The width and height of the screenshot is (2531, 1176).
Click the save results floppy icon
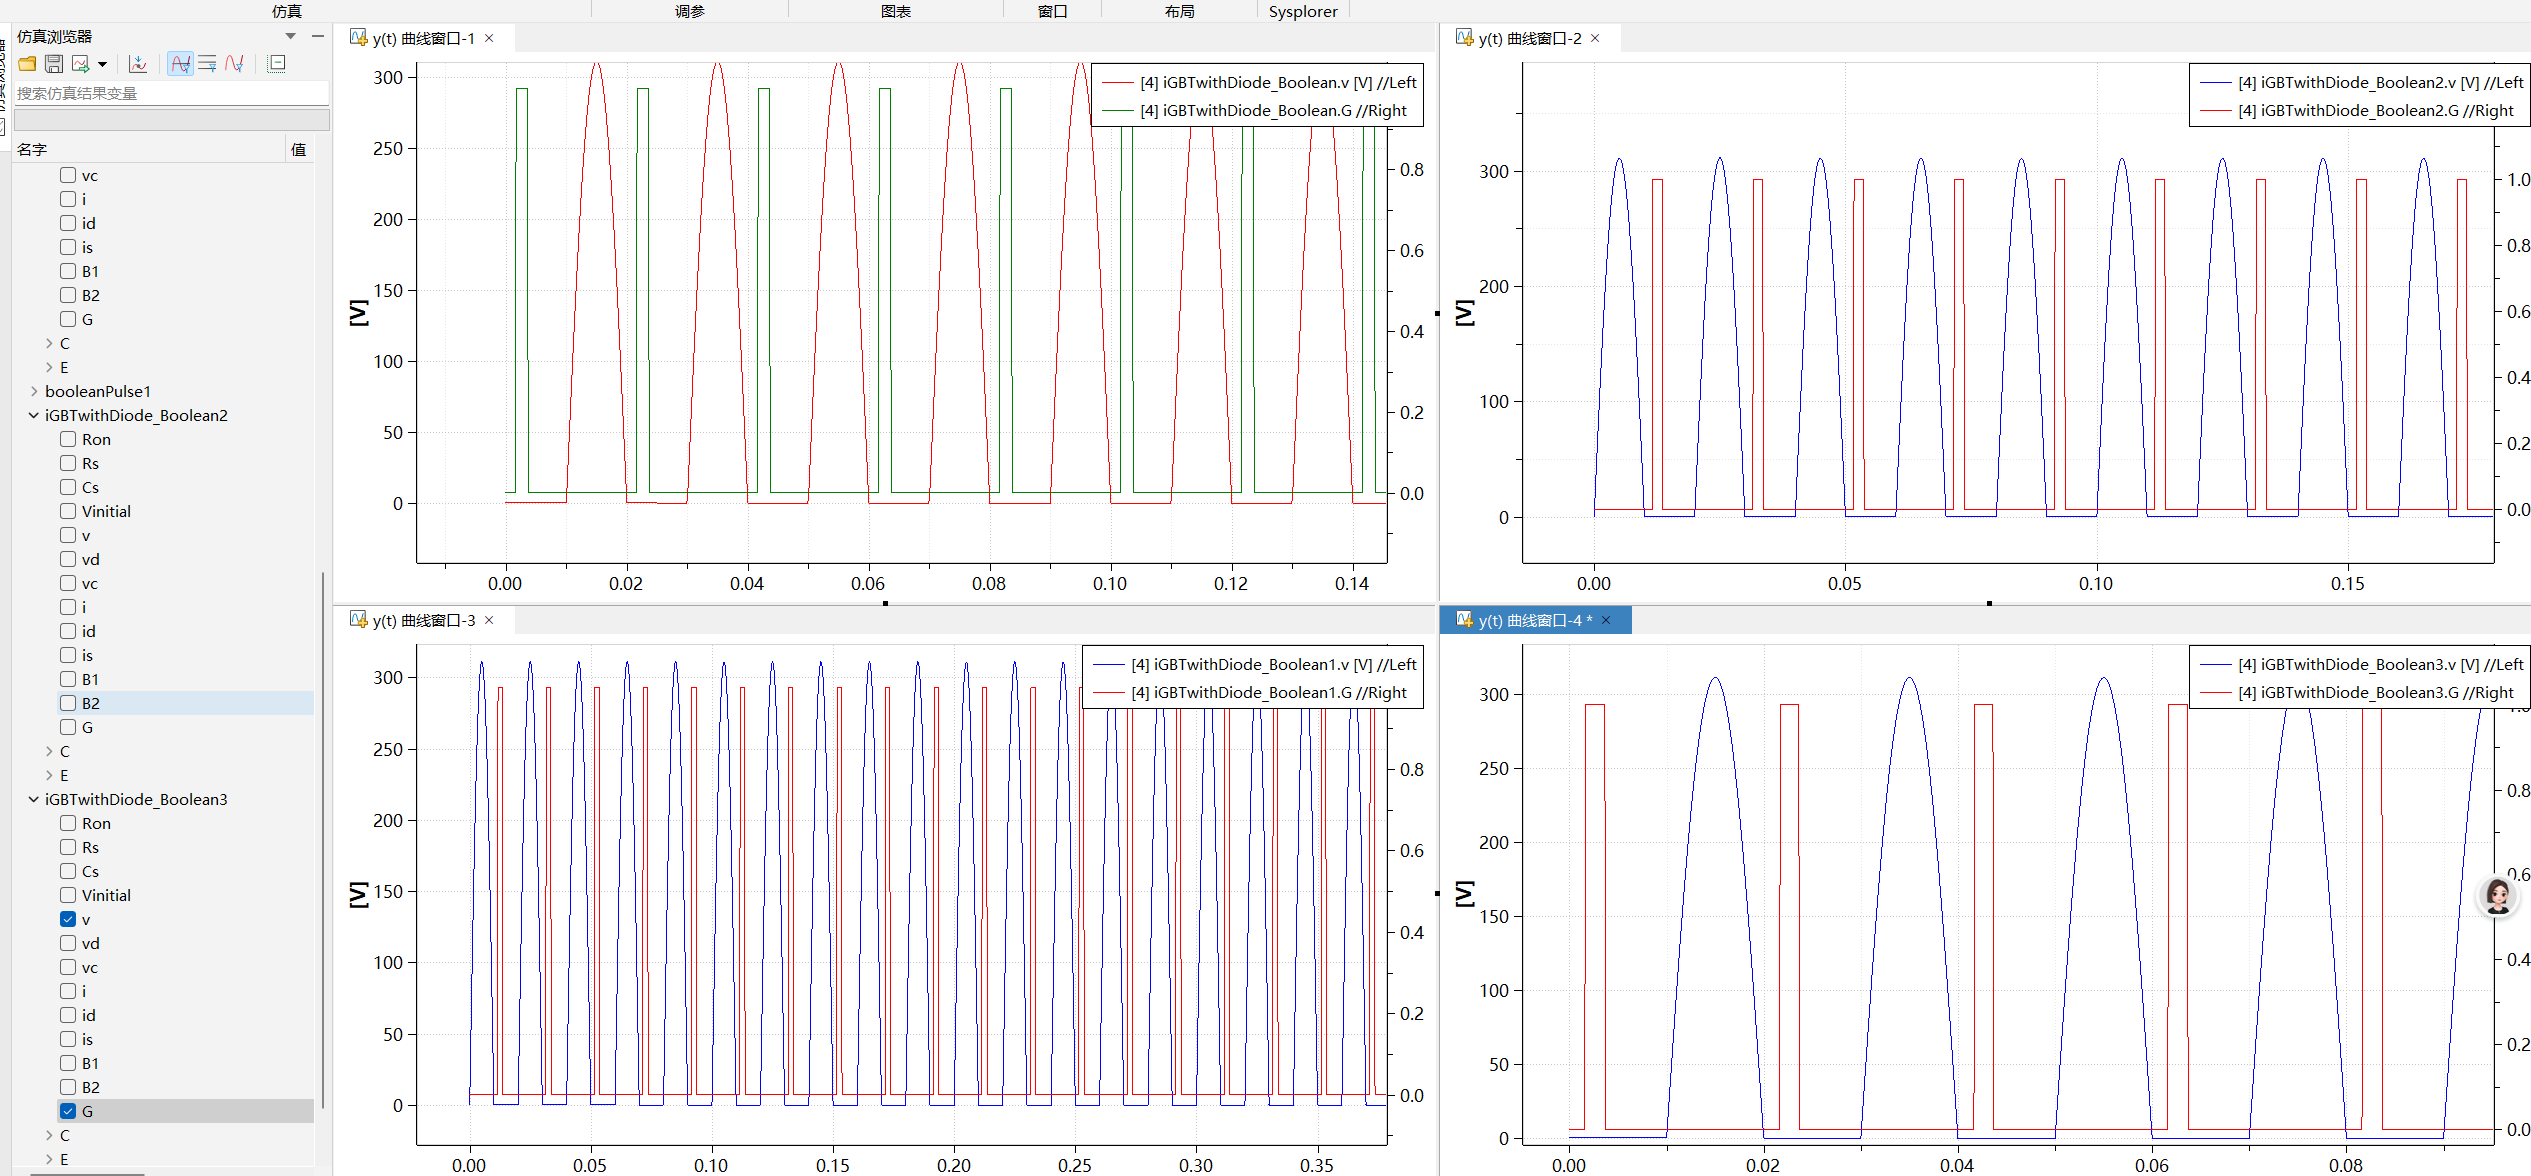tap(54, 64)
